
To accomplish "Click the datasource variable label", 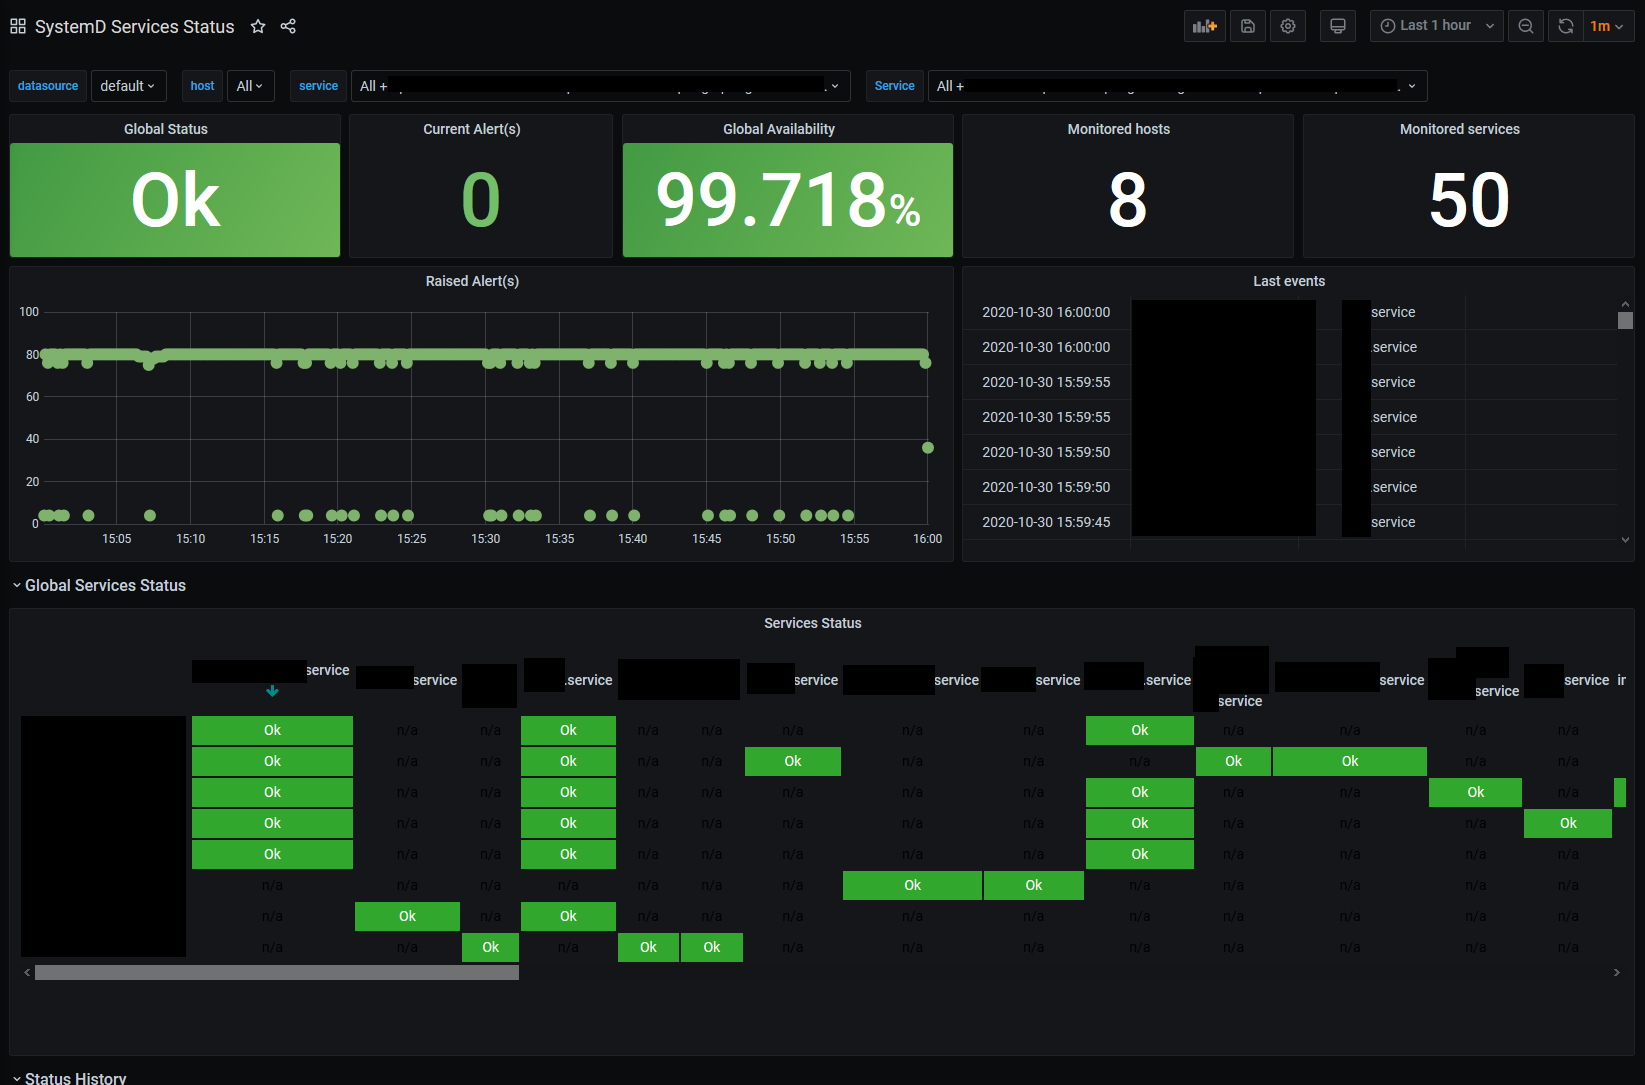I will (48, 86).
